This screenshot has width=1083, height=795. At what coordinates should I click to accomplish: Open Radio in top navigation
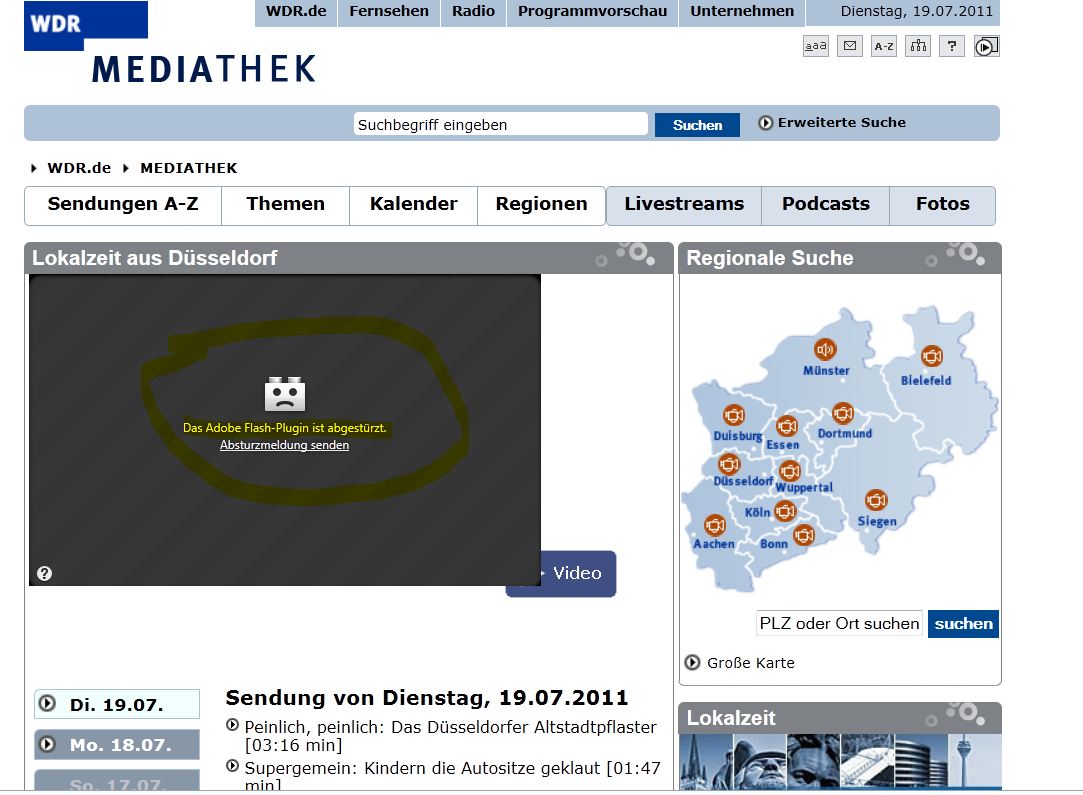coord(473,12)
